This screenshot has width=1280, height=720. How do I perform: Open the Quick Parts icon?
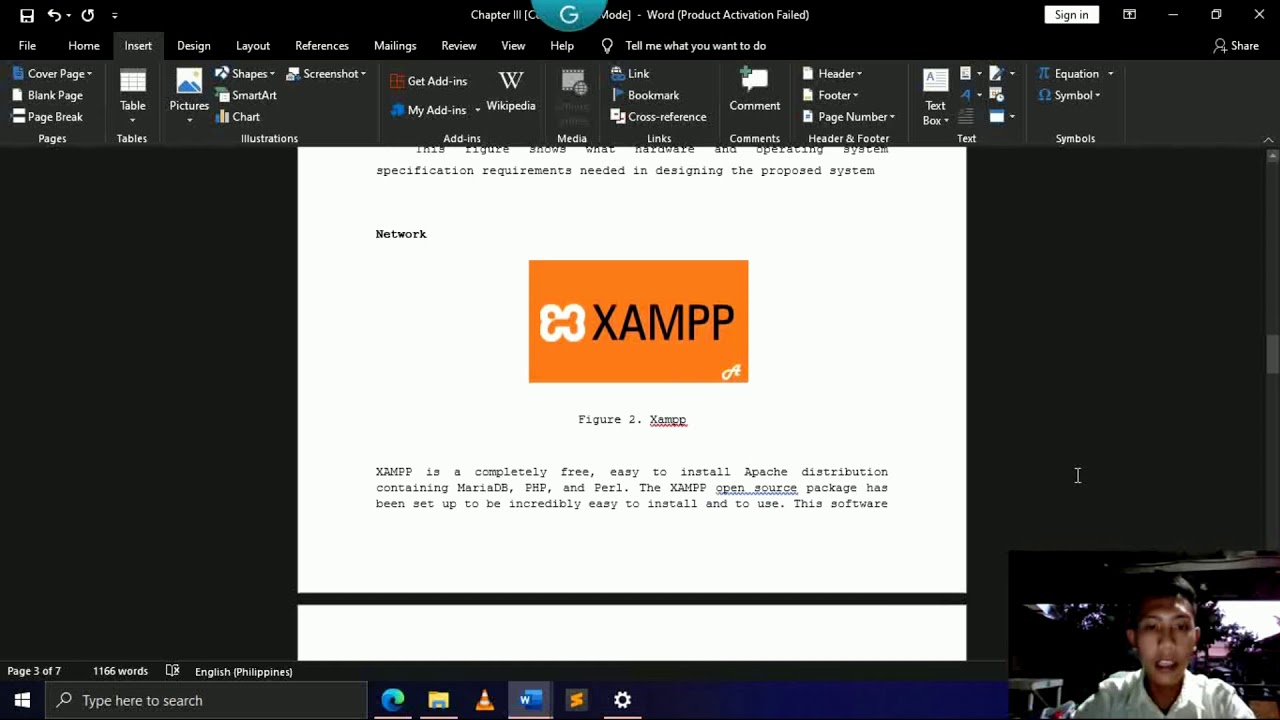[x=965, y=73]
